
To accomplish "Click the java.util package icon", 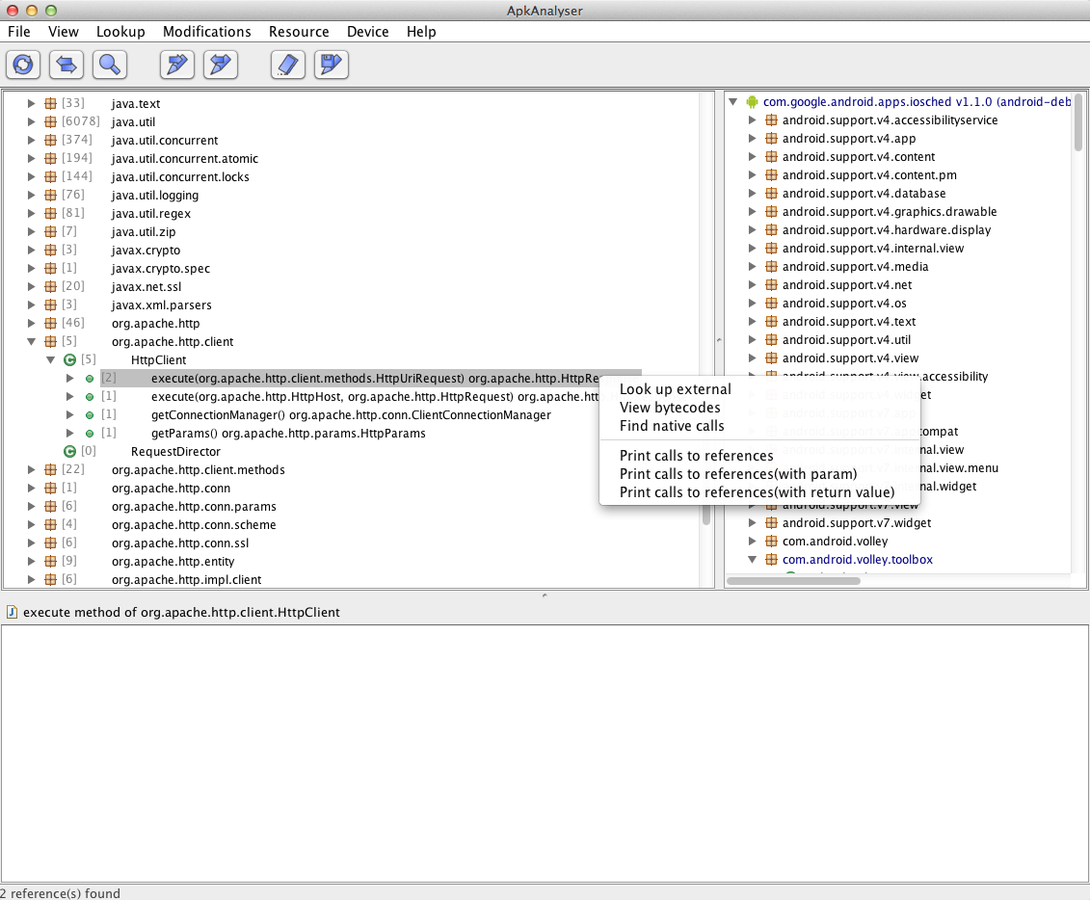I will [x=50, y=122].
